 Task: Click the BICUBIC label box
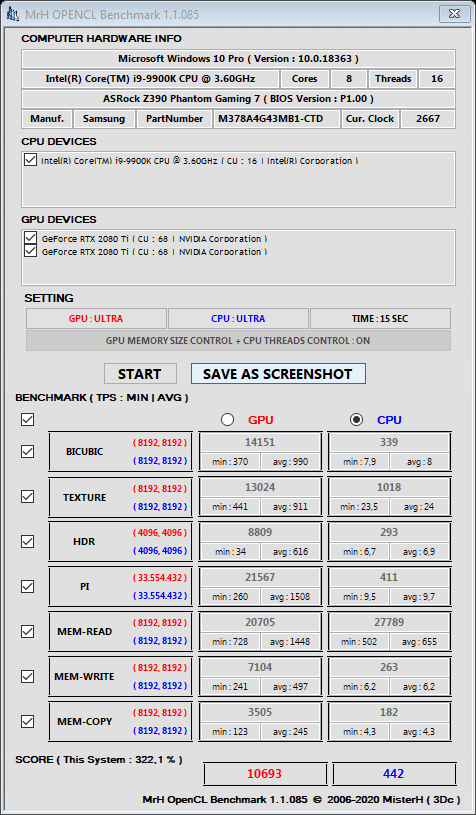click(x=121, y=452)
